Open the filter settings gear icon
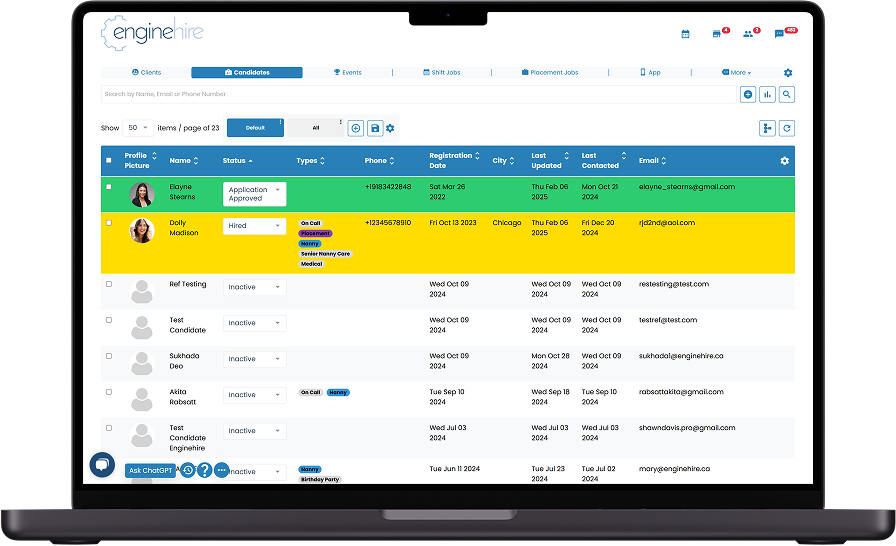The width and height of the screenshot is (896, 546). click(390, 129)
